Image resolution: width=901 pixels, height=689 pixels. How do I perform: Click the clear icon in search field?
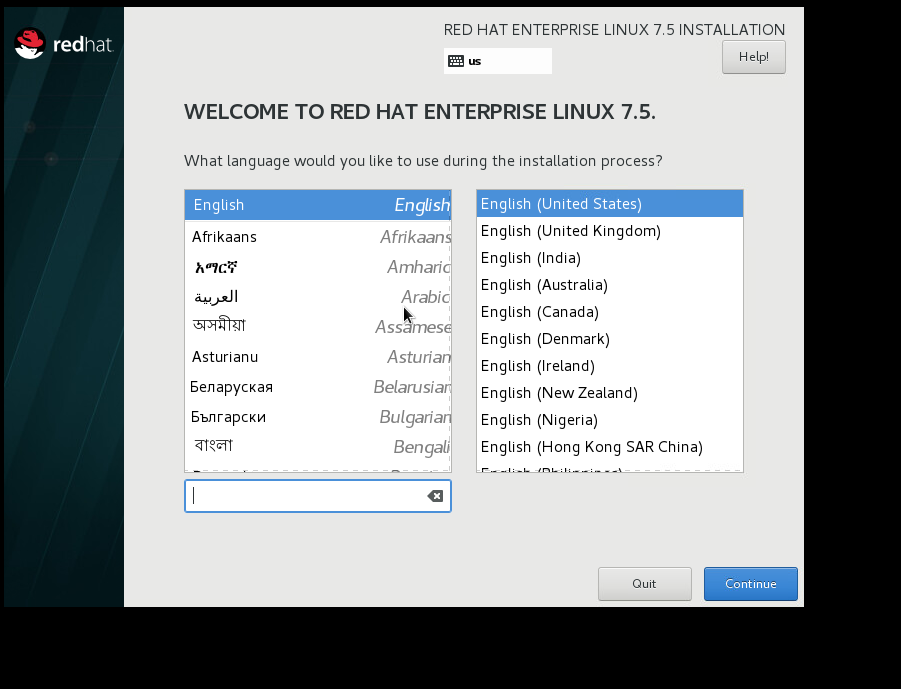[x=435, y=496]
